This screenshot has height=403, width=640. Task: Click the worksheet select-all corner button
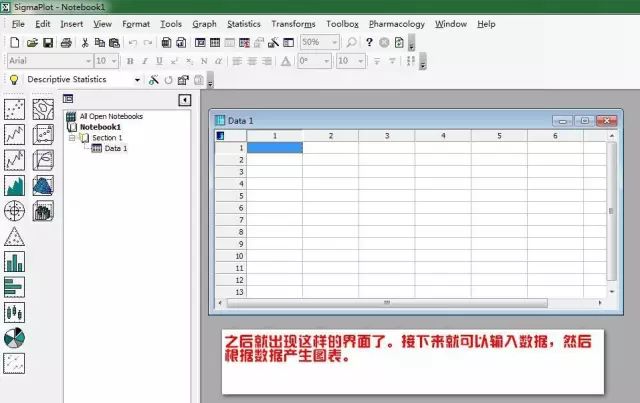click(x=231, y=136)
